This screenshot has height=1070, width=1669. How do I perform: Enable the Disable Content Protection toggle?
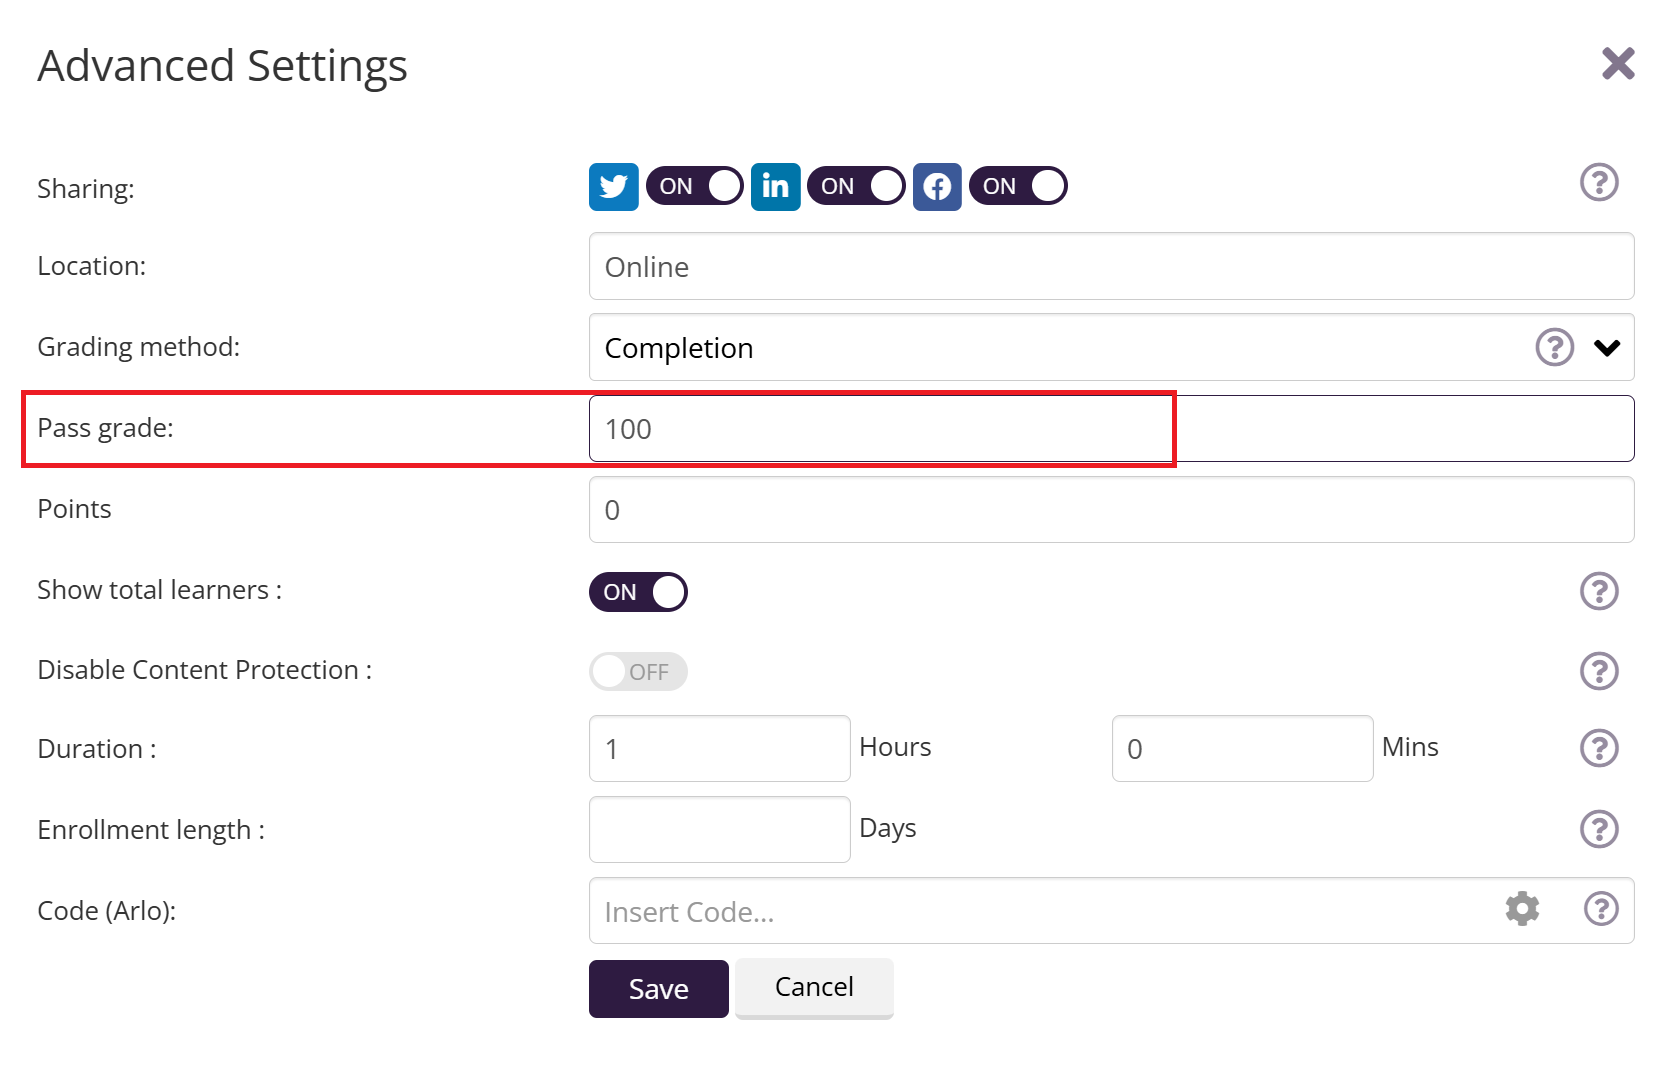[x=638, y=672]
